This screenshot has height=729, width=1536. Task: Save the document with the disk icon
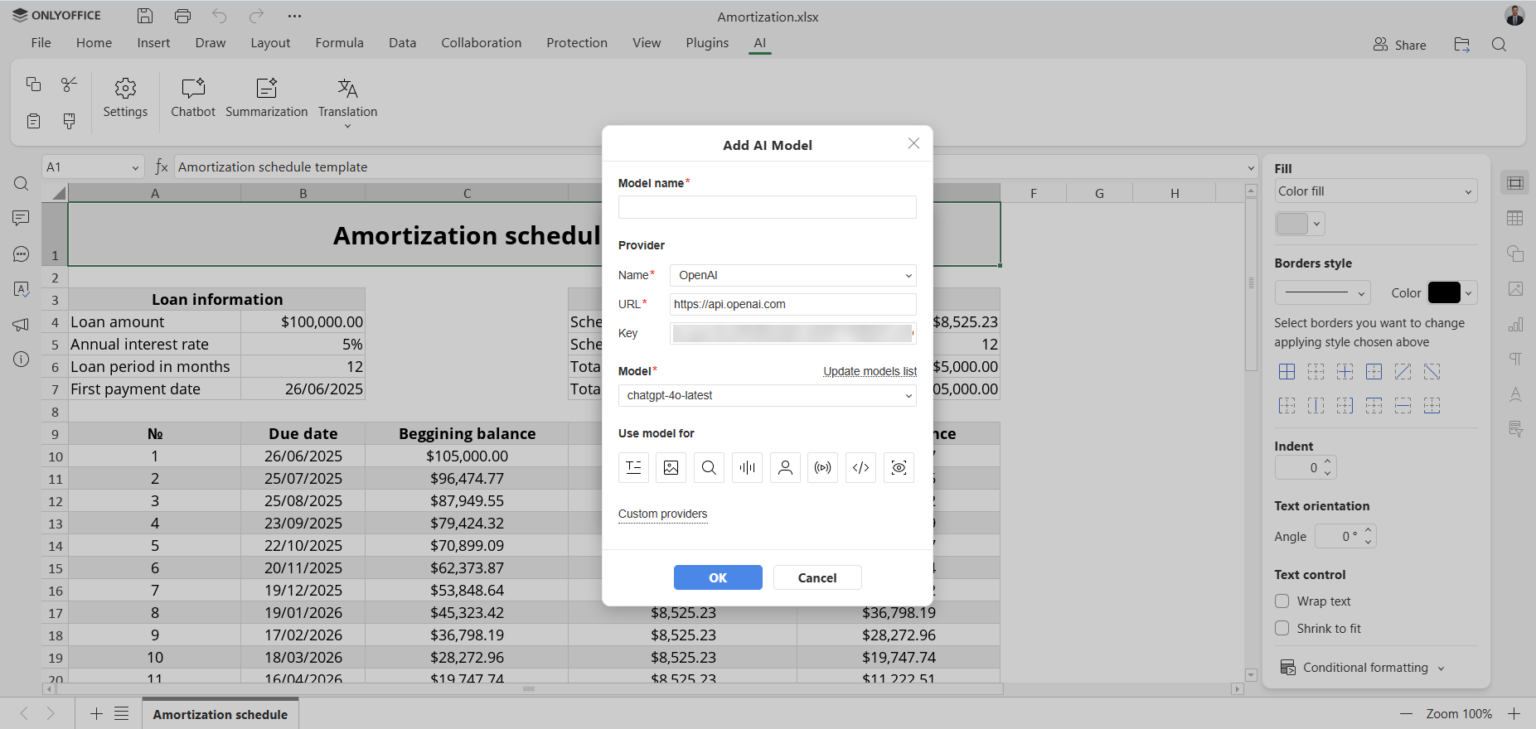tap(145, 16)
